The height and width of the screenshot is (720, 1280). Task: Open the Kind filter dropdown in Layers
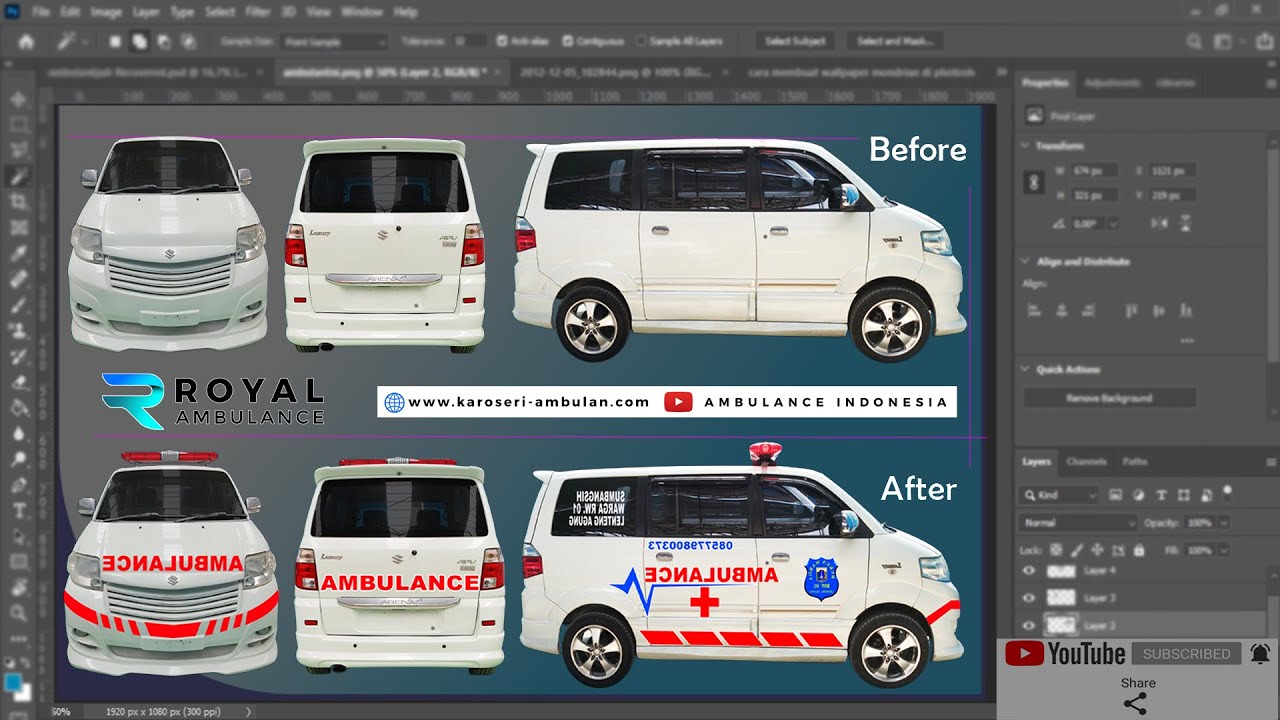[1060, 495]
